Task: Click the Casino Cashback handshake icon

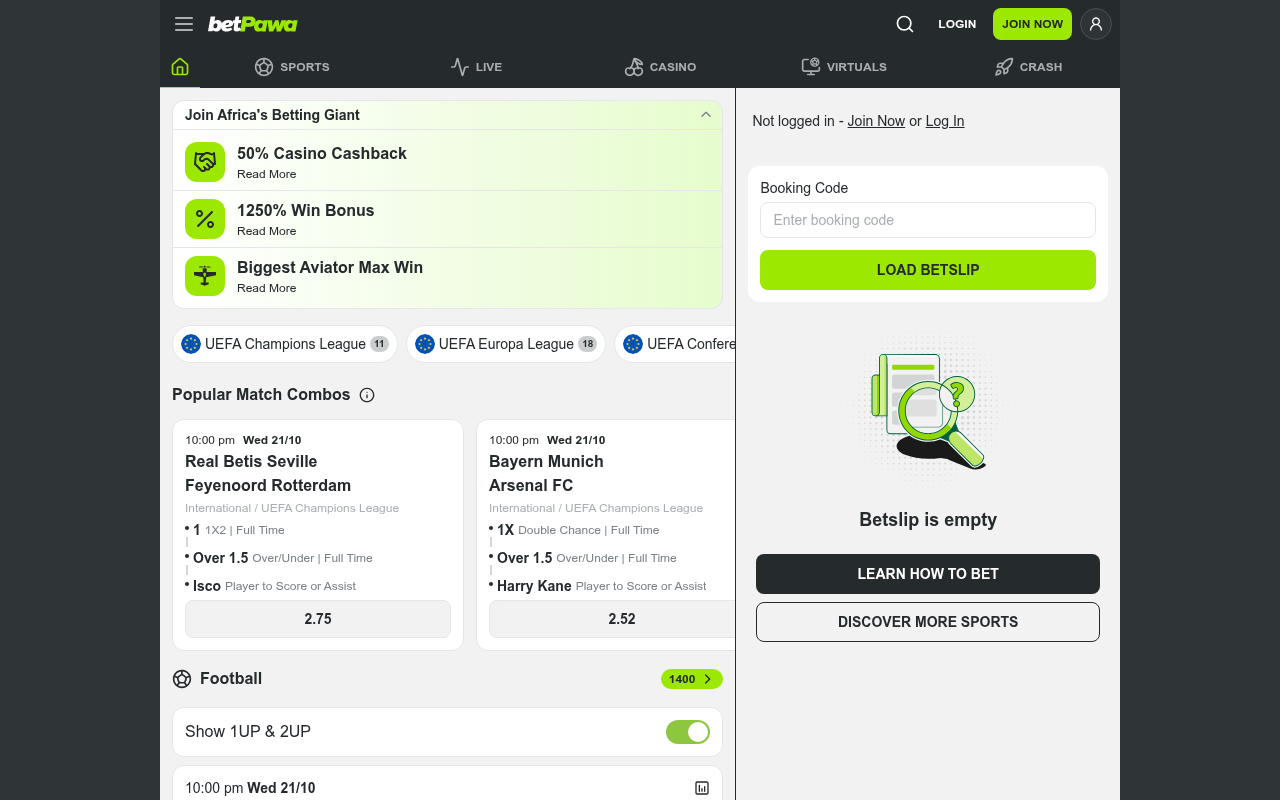Action: pos(205,162)
